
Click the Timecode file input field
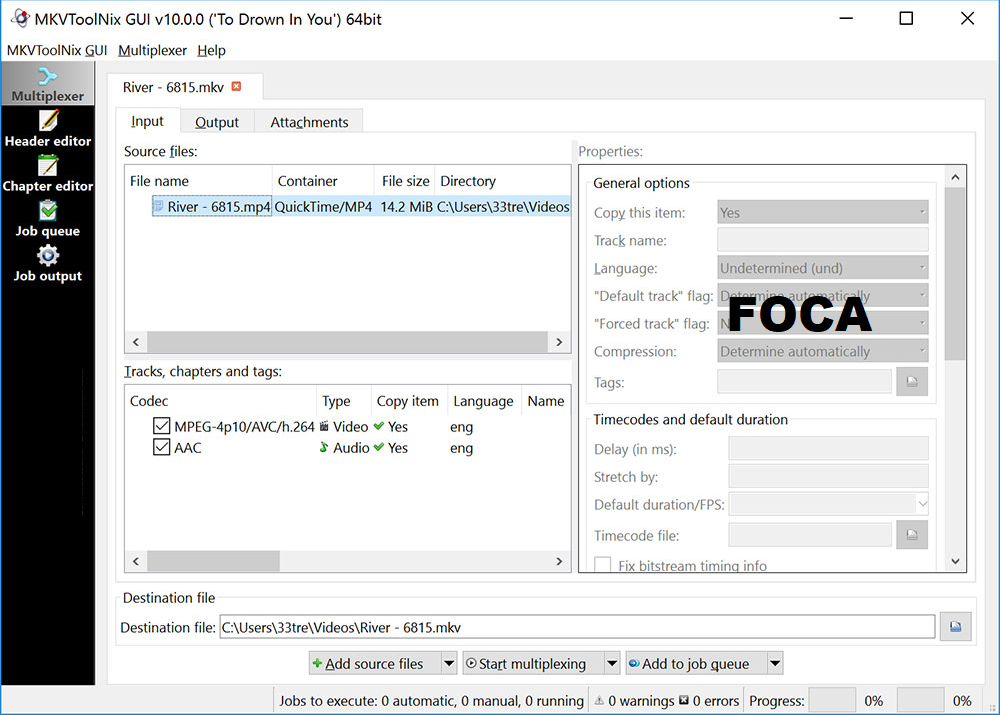(810, 534)
